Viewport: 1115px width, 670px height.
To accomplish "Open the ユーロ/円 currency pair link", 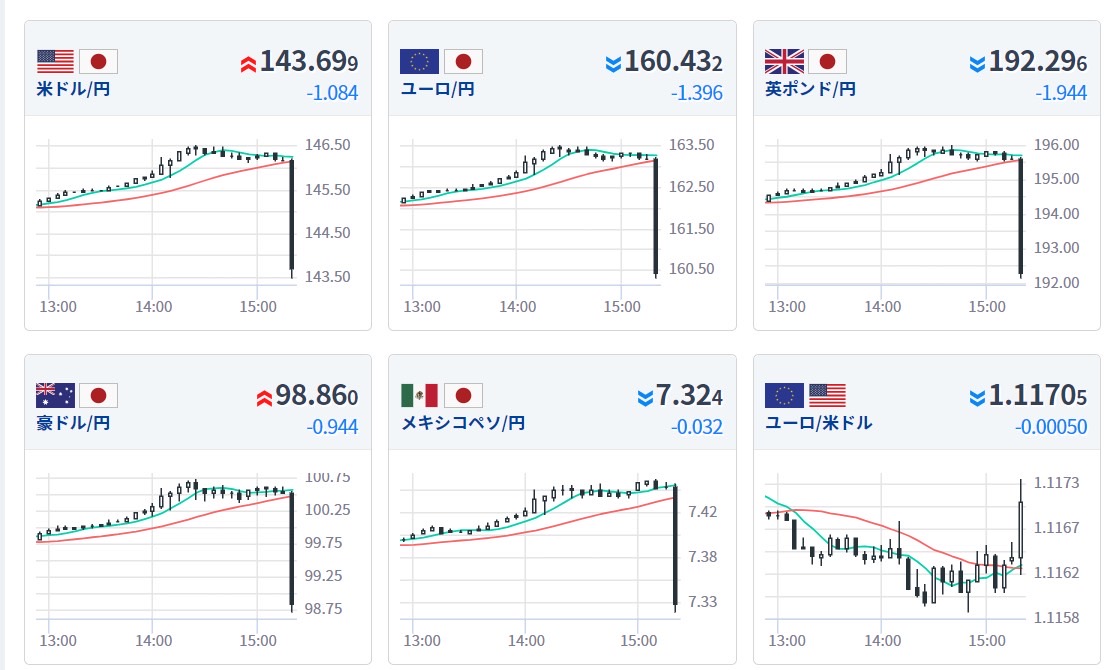I will 437,89.
